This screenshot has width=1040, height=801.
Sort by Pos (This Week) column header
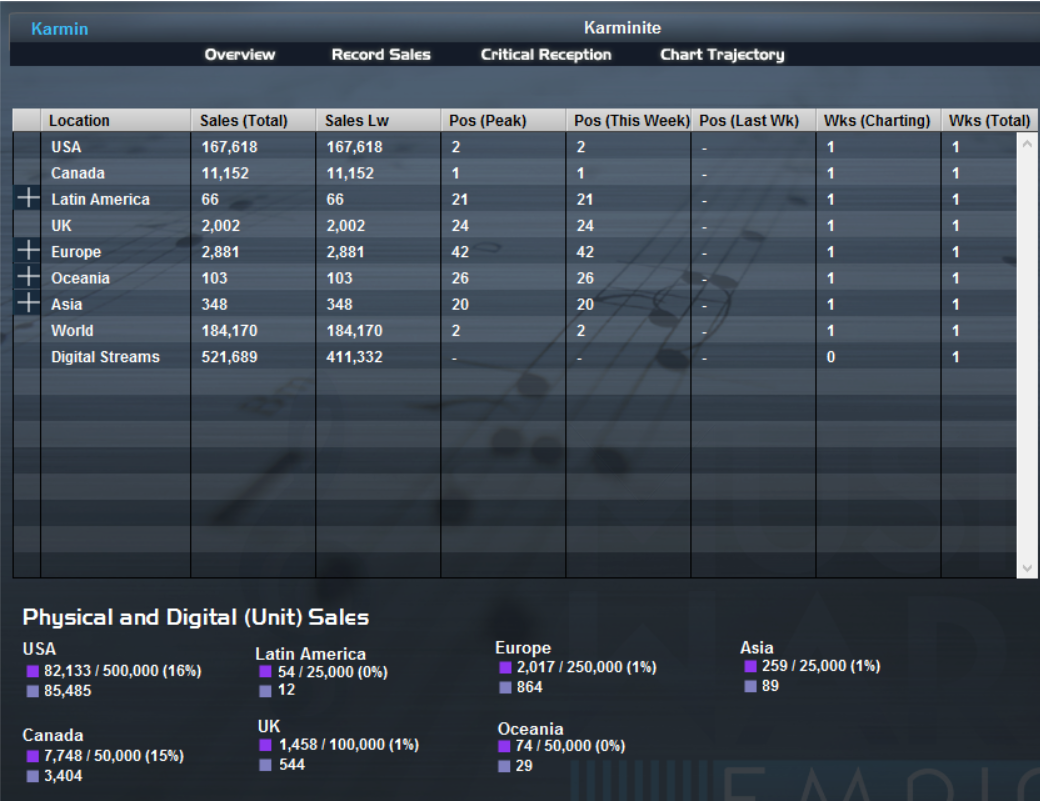pos(628,121)
